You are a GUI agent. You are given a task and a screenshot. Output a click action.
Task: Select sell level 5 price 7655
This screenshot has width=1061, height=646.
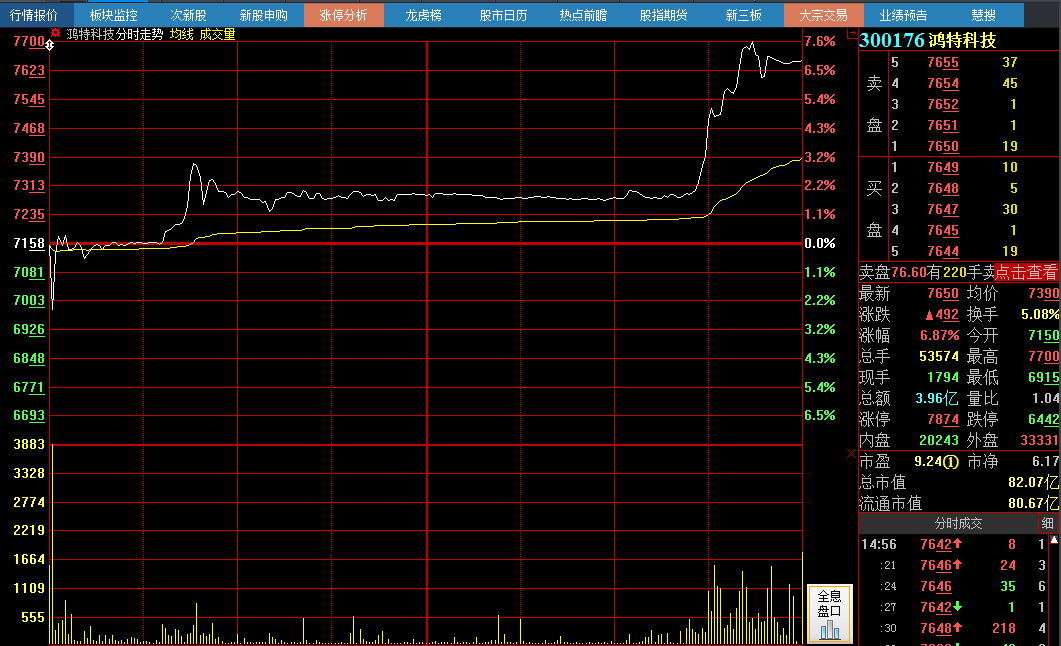(943, 62)
